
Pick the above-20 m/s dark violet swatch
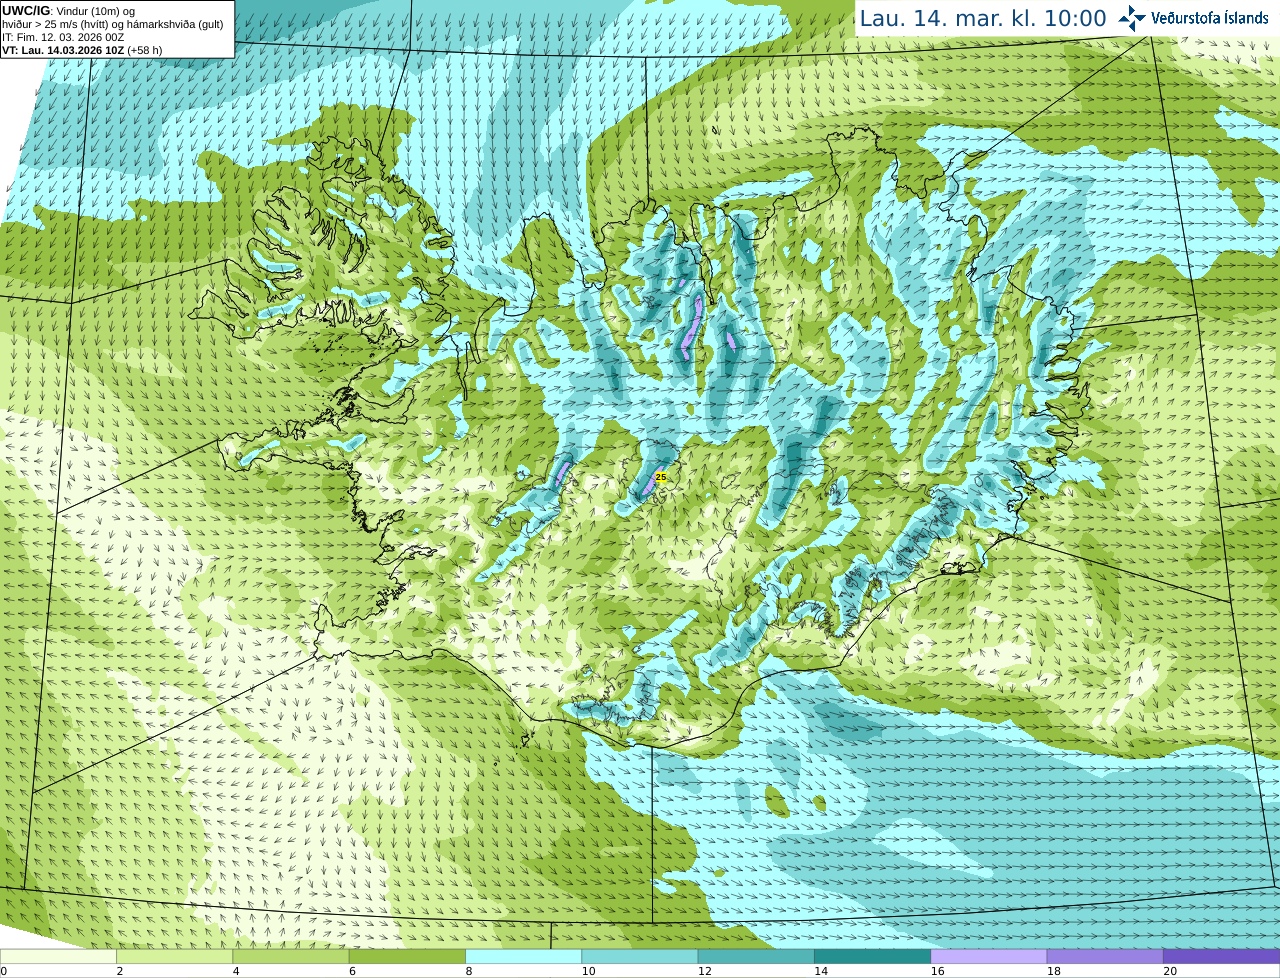1221,956
